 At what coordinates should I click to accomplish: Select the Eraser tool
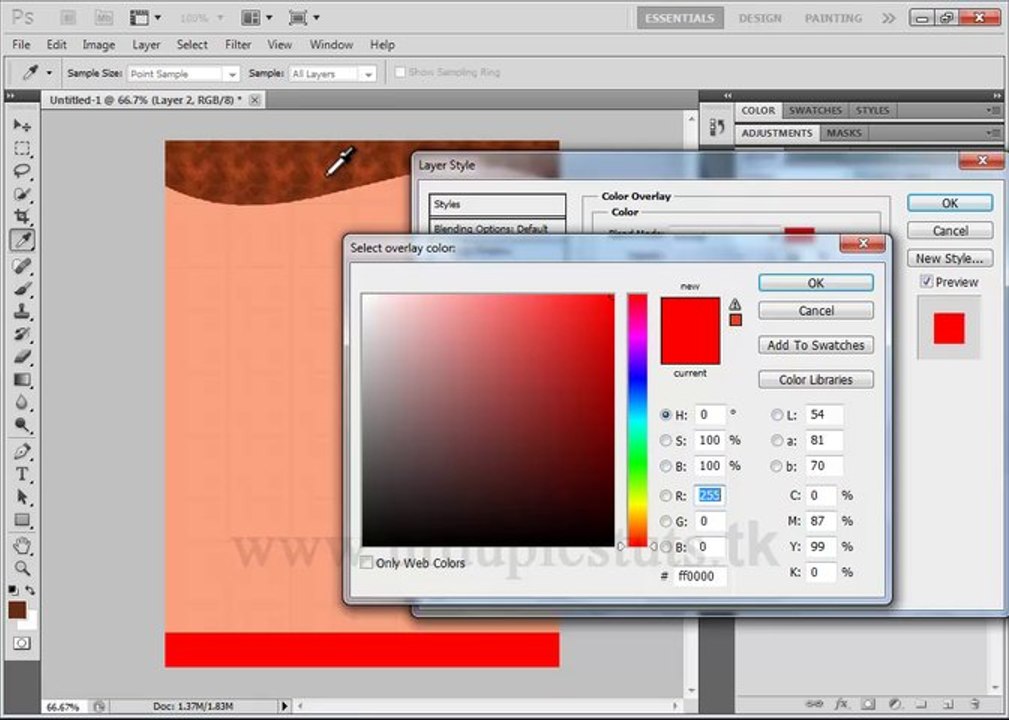(22, 356)
